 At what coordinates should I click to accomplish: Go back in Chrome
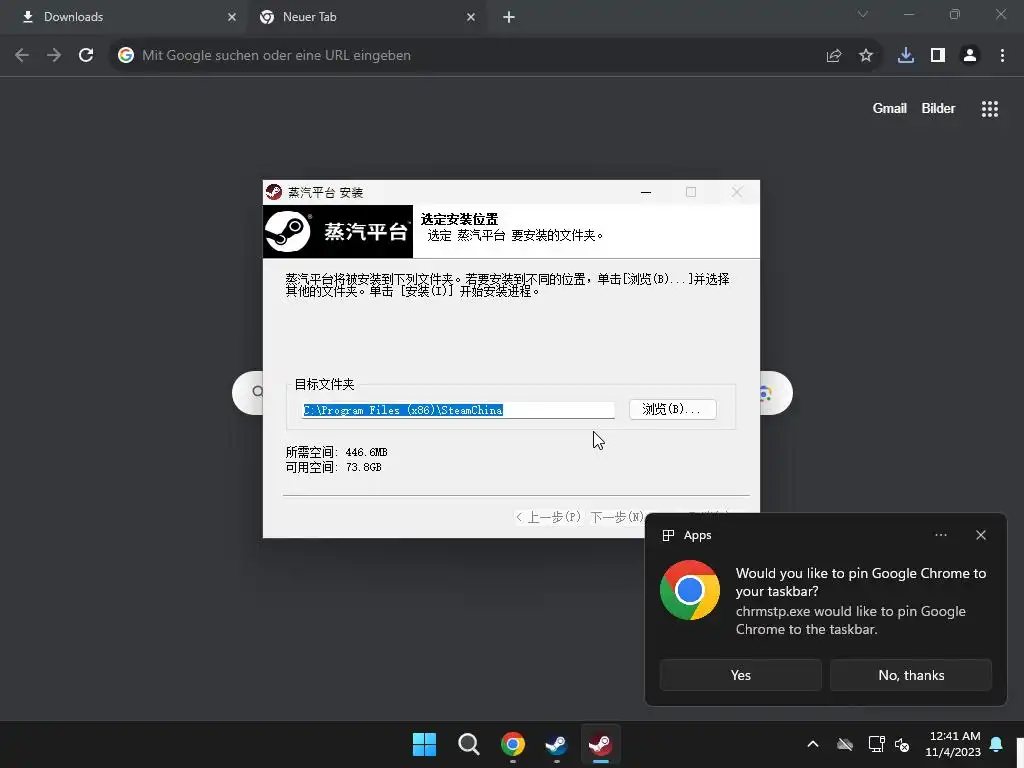[x=22, y=56]
